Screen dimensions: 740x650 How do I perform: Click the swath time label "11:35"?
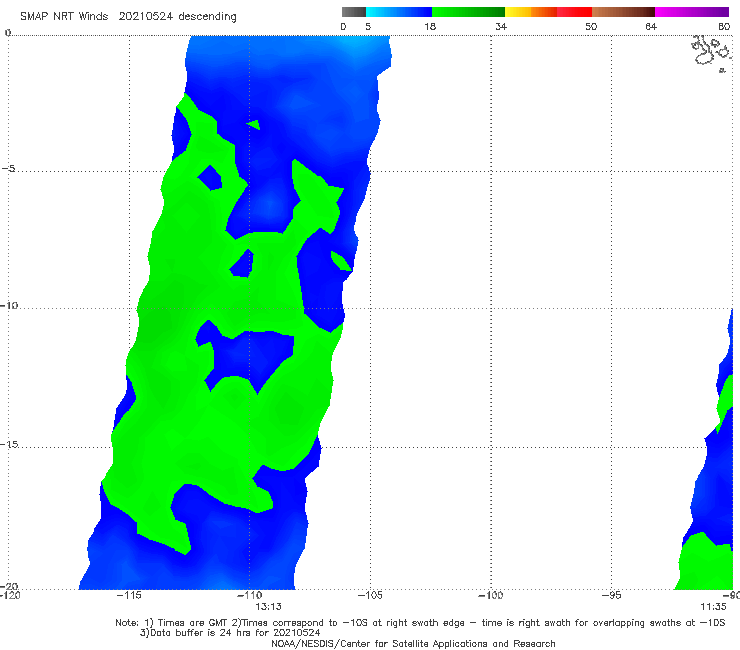coord(713,607)
